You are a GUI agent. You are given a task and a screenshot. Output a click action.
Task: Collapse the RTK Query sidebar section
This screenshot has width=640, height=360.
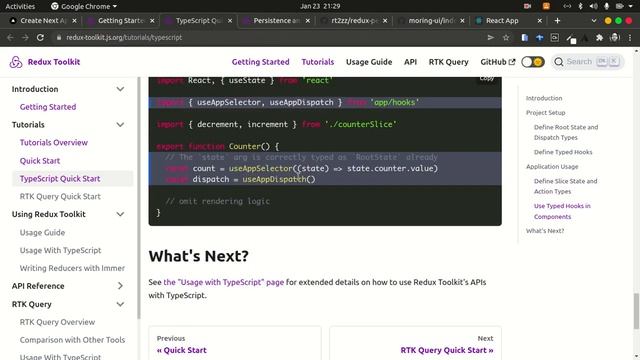120,304
